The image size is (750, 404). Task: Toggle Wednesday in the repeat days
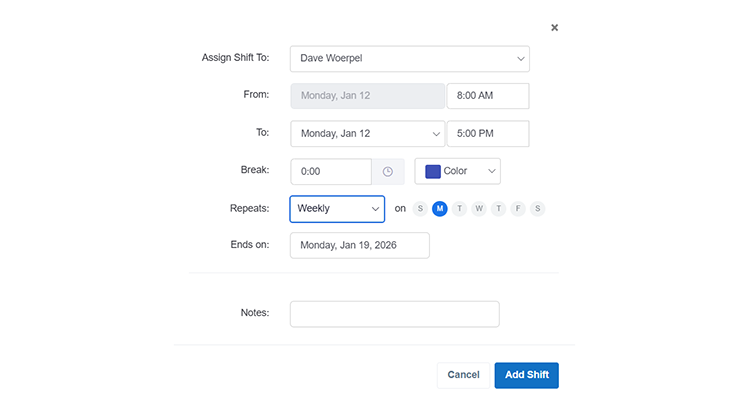[x=479, y=209]
